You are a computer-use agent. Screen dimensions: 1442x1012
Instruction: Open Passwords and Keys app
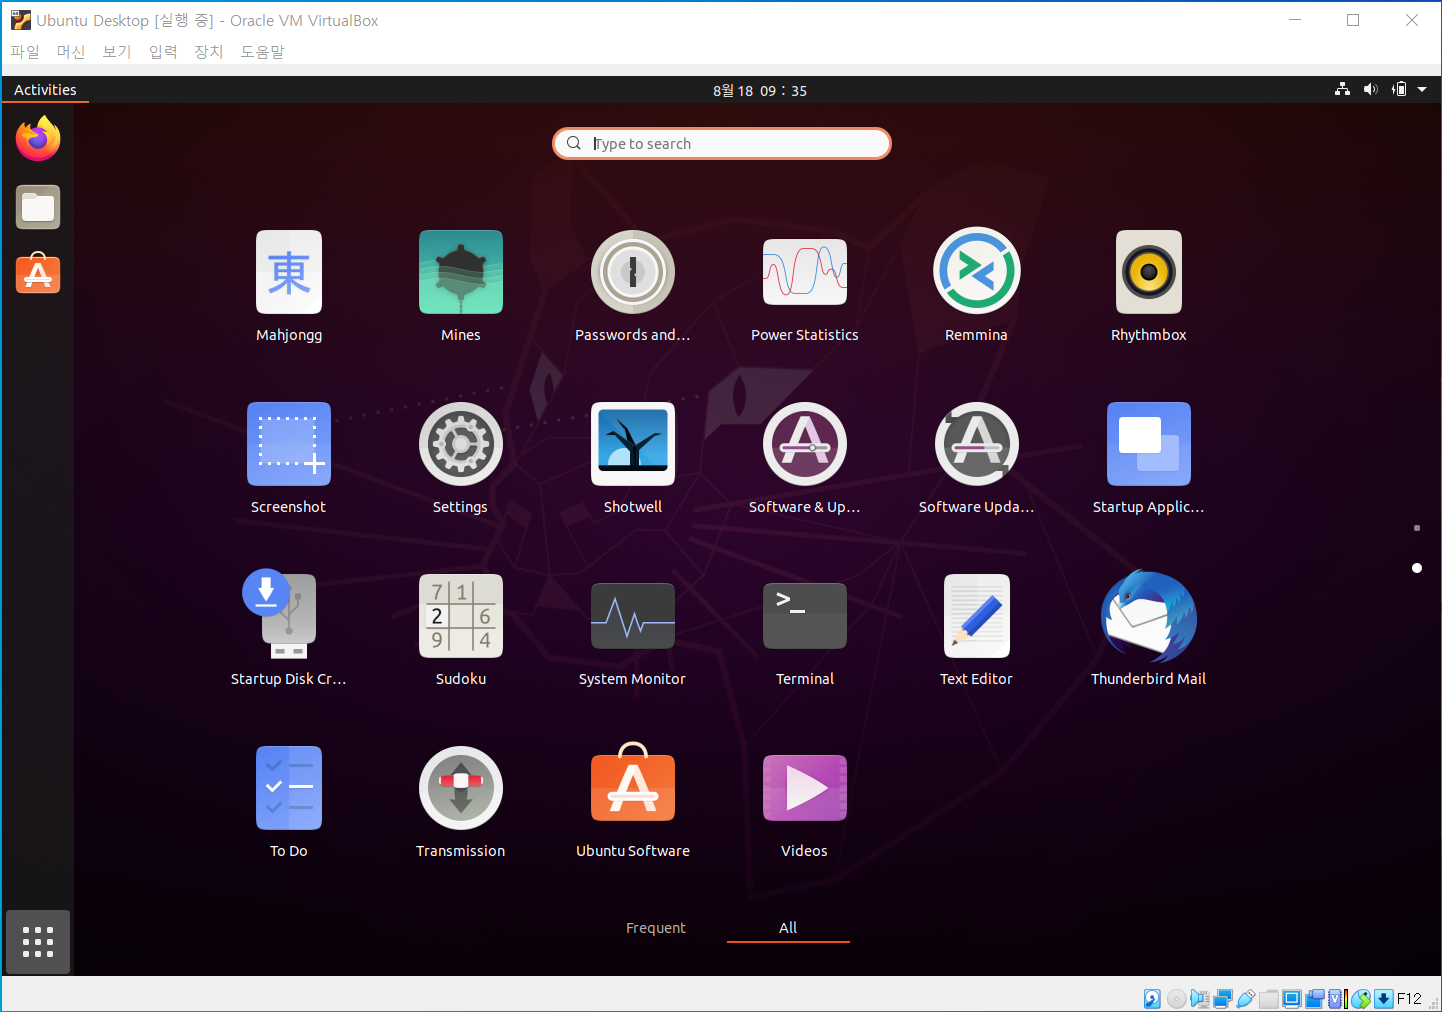click(633, 287)
